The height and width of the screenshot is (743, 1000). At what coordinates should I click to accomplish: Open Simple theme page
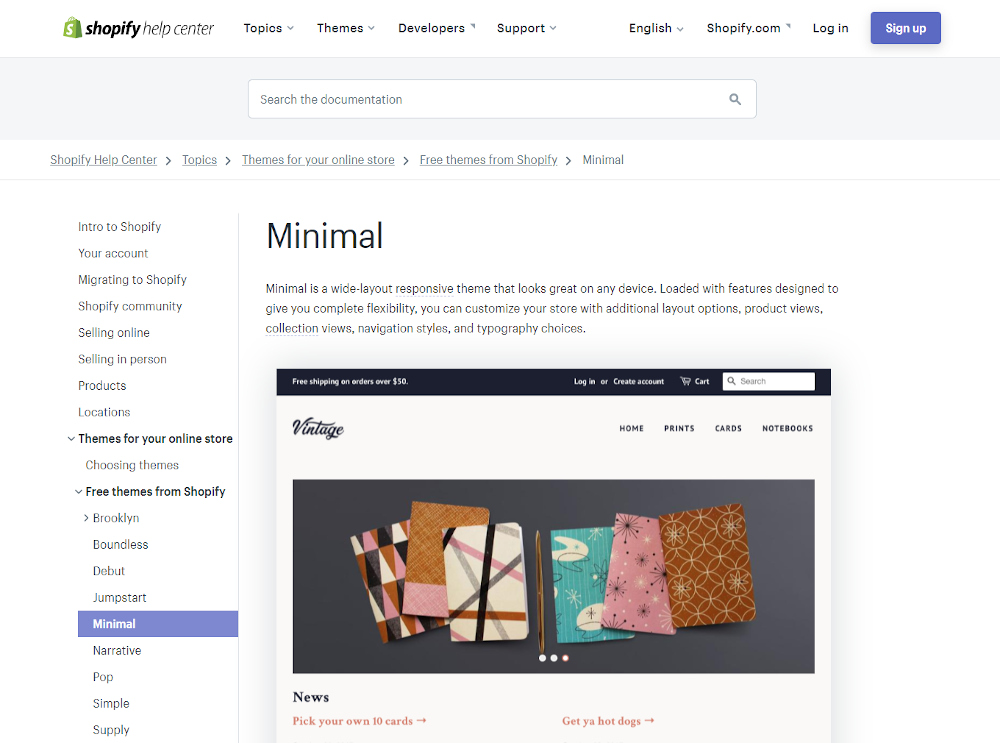tap(111, 703)
